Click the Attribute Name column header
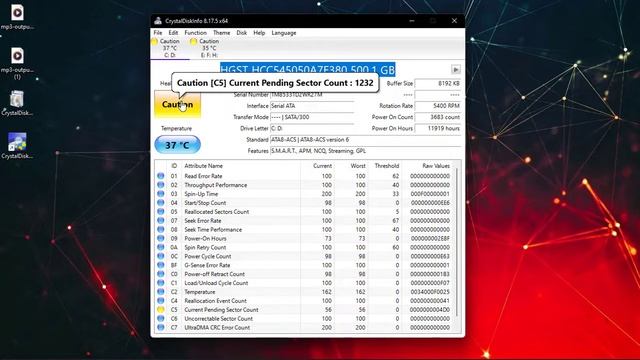Image resolution: width=640 pixels, height=360 pixels. 203,166
